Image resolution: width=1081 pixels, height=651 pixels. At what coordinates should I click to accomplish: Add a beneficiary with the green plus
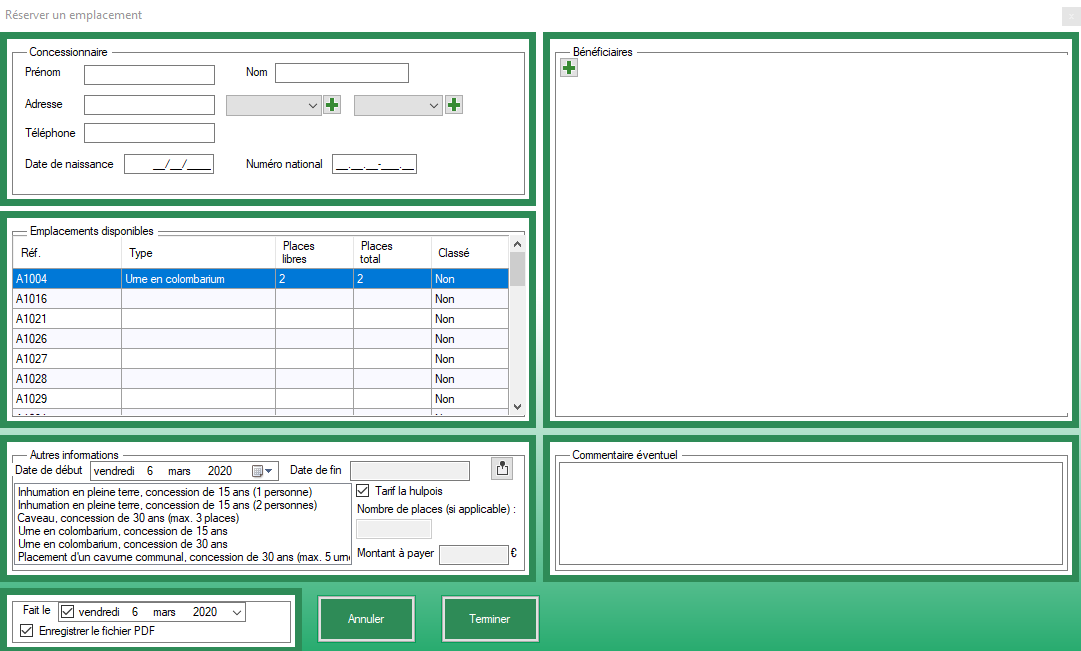click(x=569, y=68)
